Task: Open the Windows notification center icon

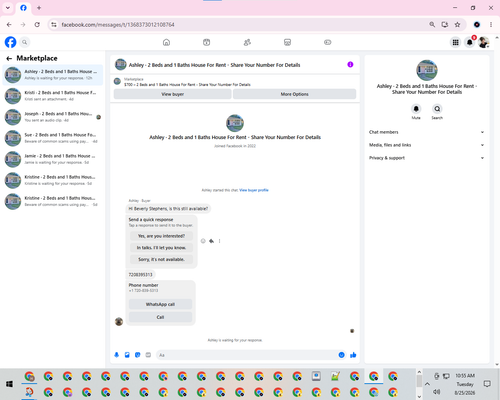Action: (x=487, y=384)
